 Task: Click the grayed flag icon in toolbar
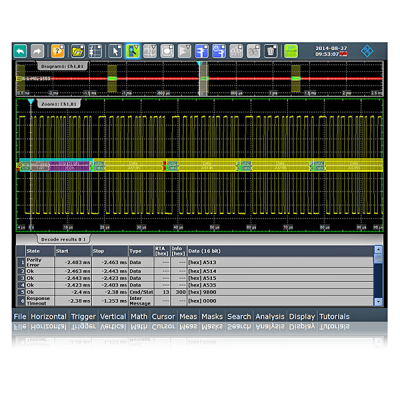tap(184, 51)
